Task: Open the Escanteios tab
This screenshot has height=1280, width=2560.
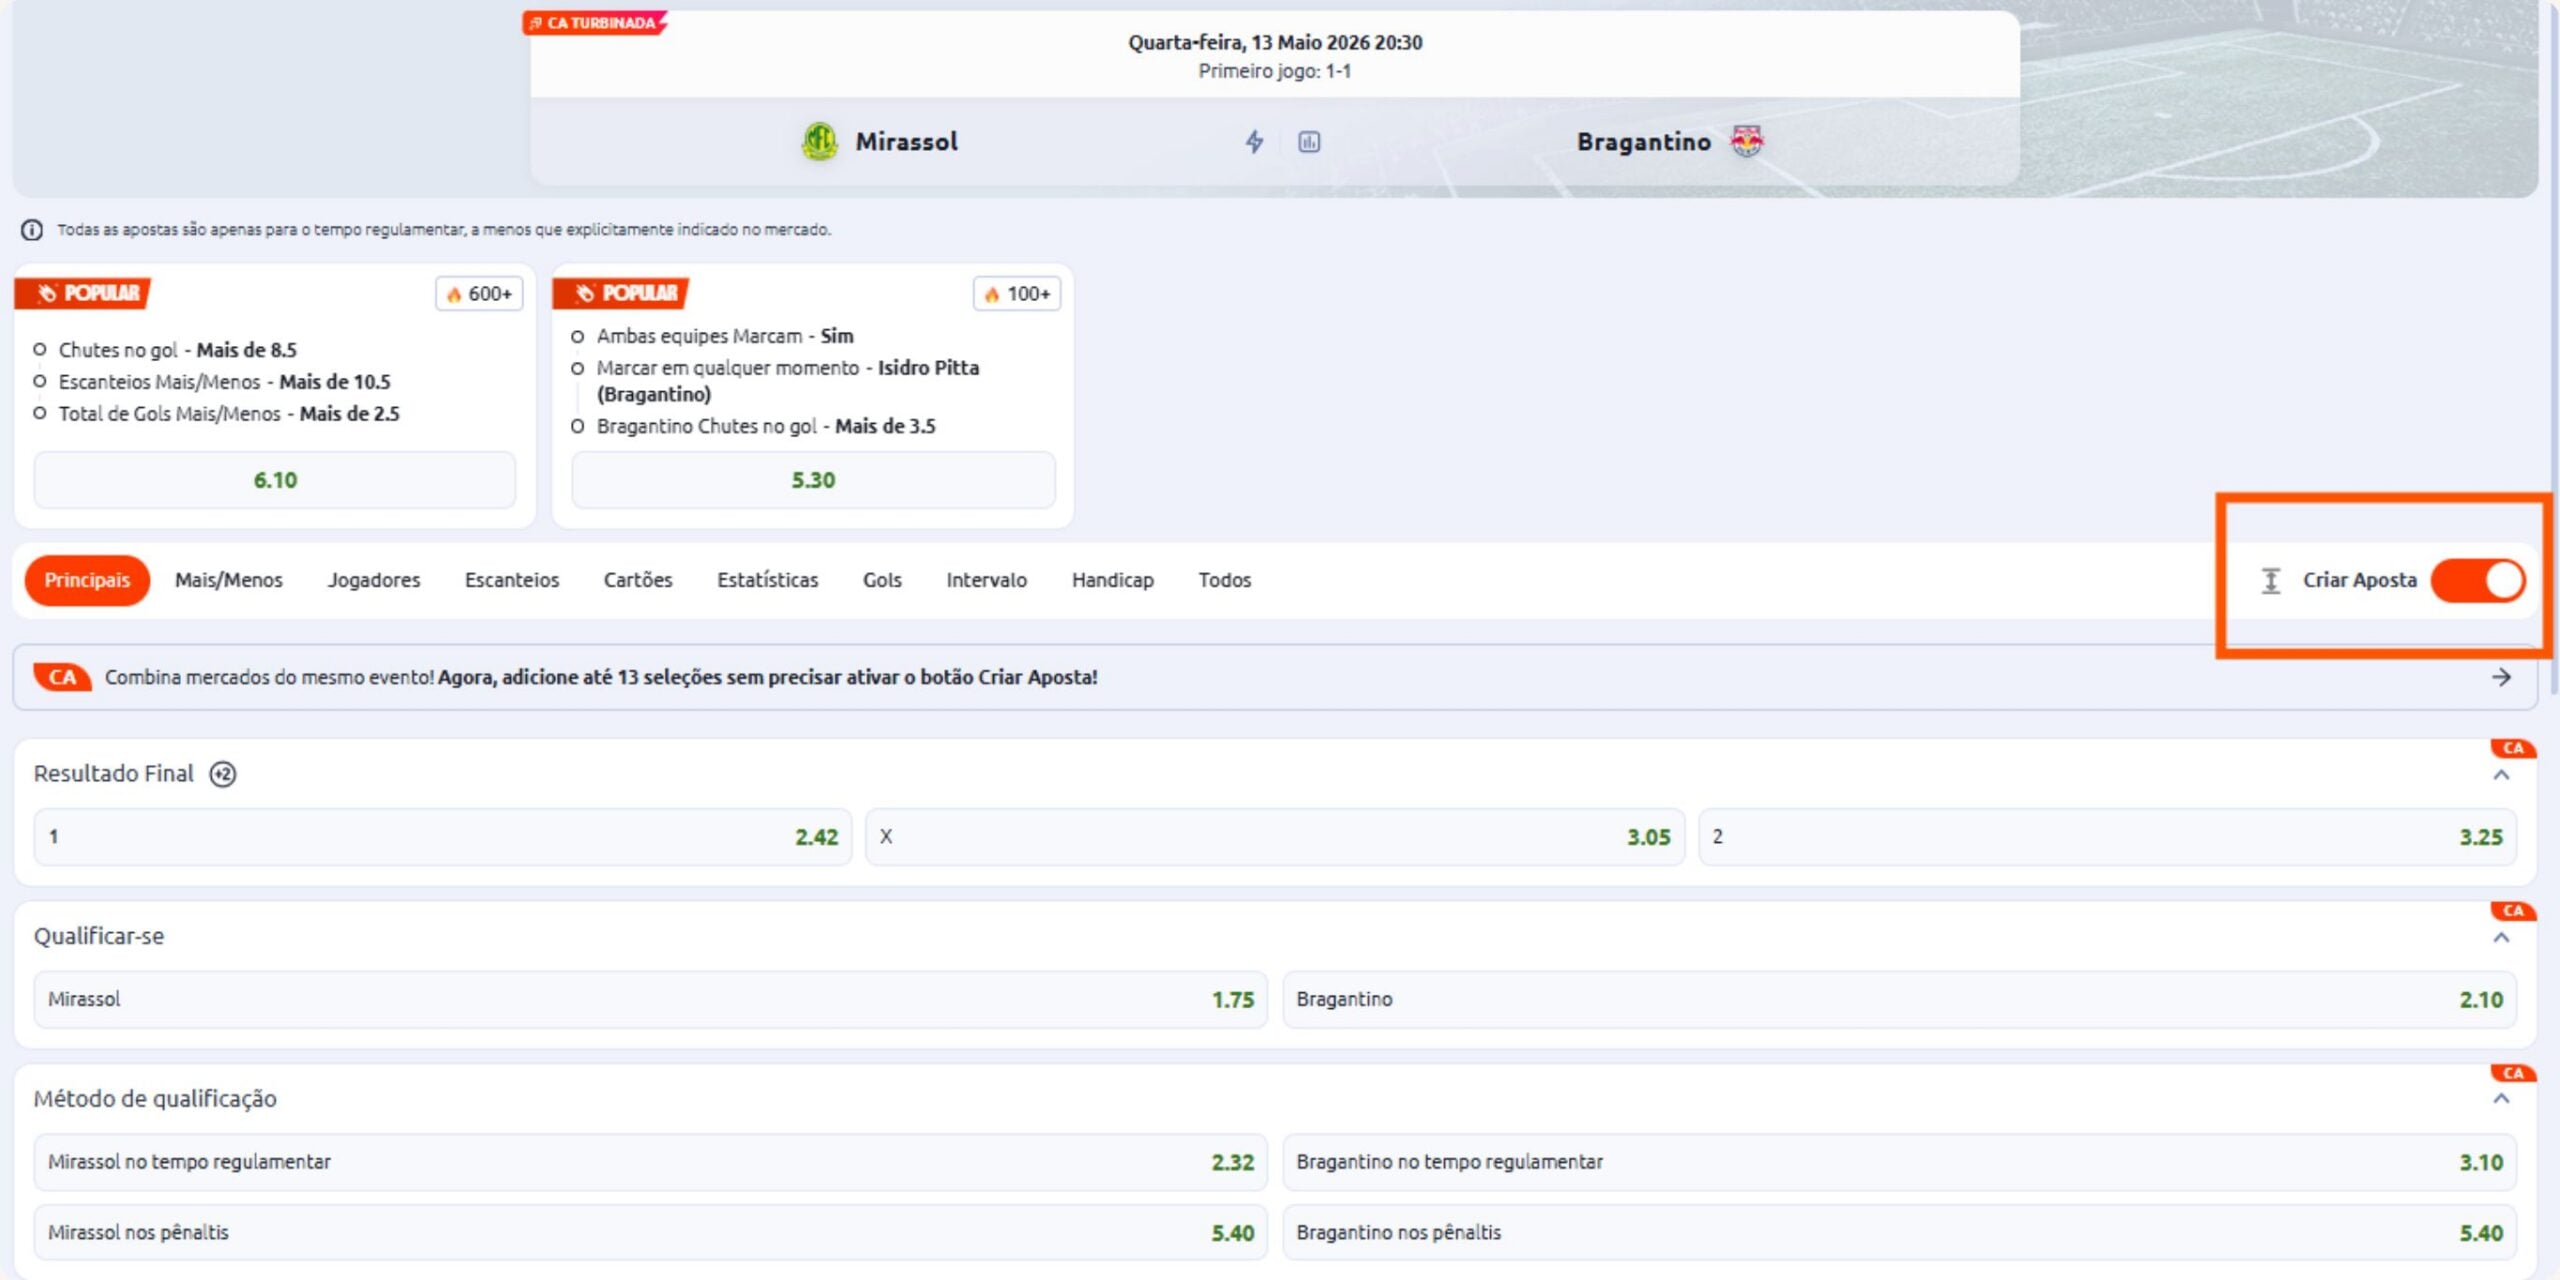Action: pos(512,580)
